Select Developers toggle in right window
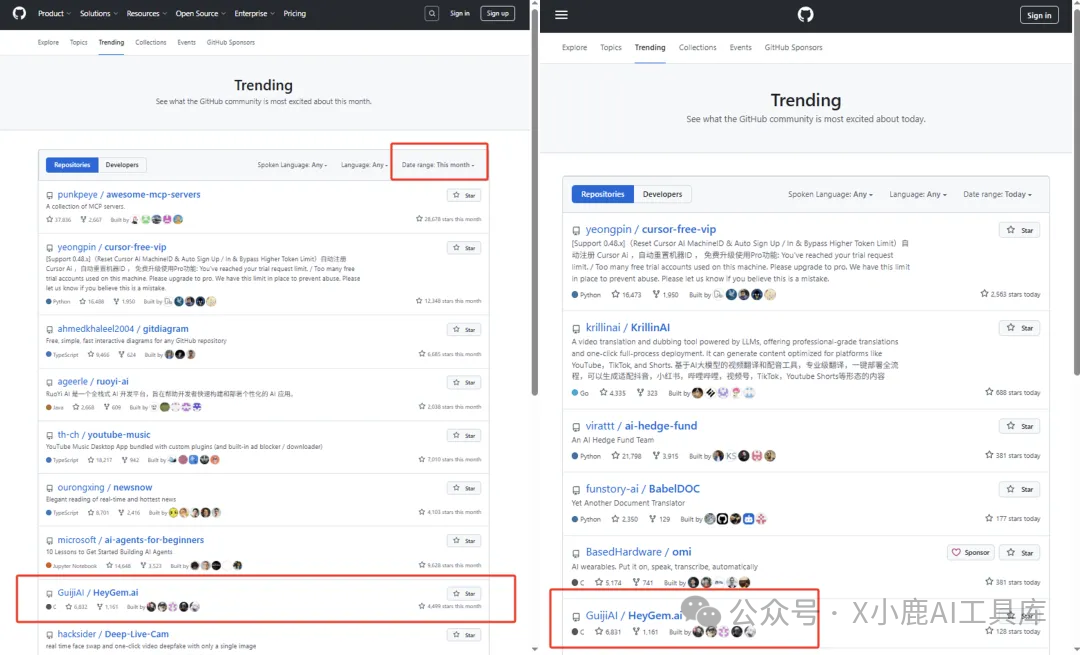Viewport: 1080px width, 655px height. click(x=663, y=194)
